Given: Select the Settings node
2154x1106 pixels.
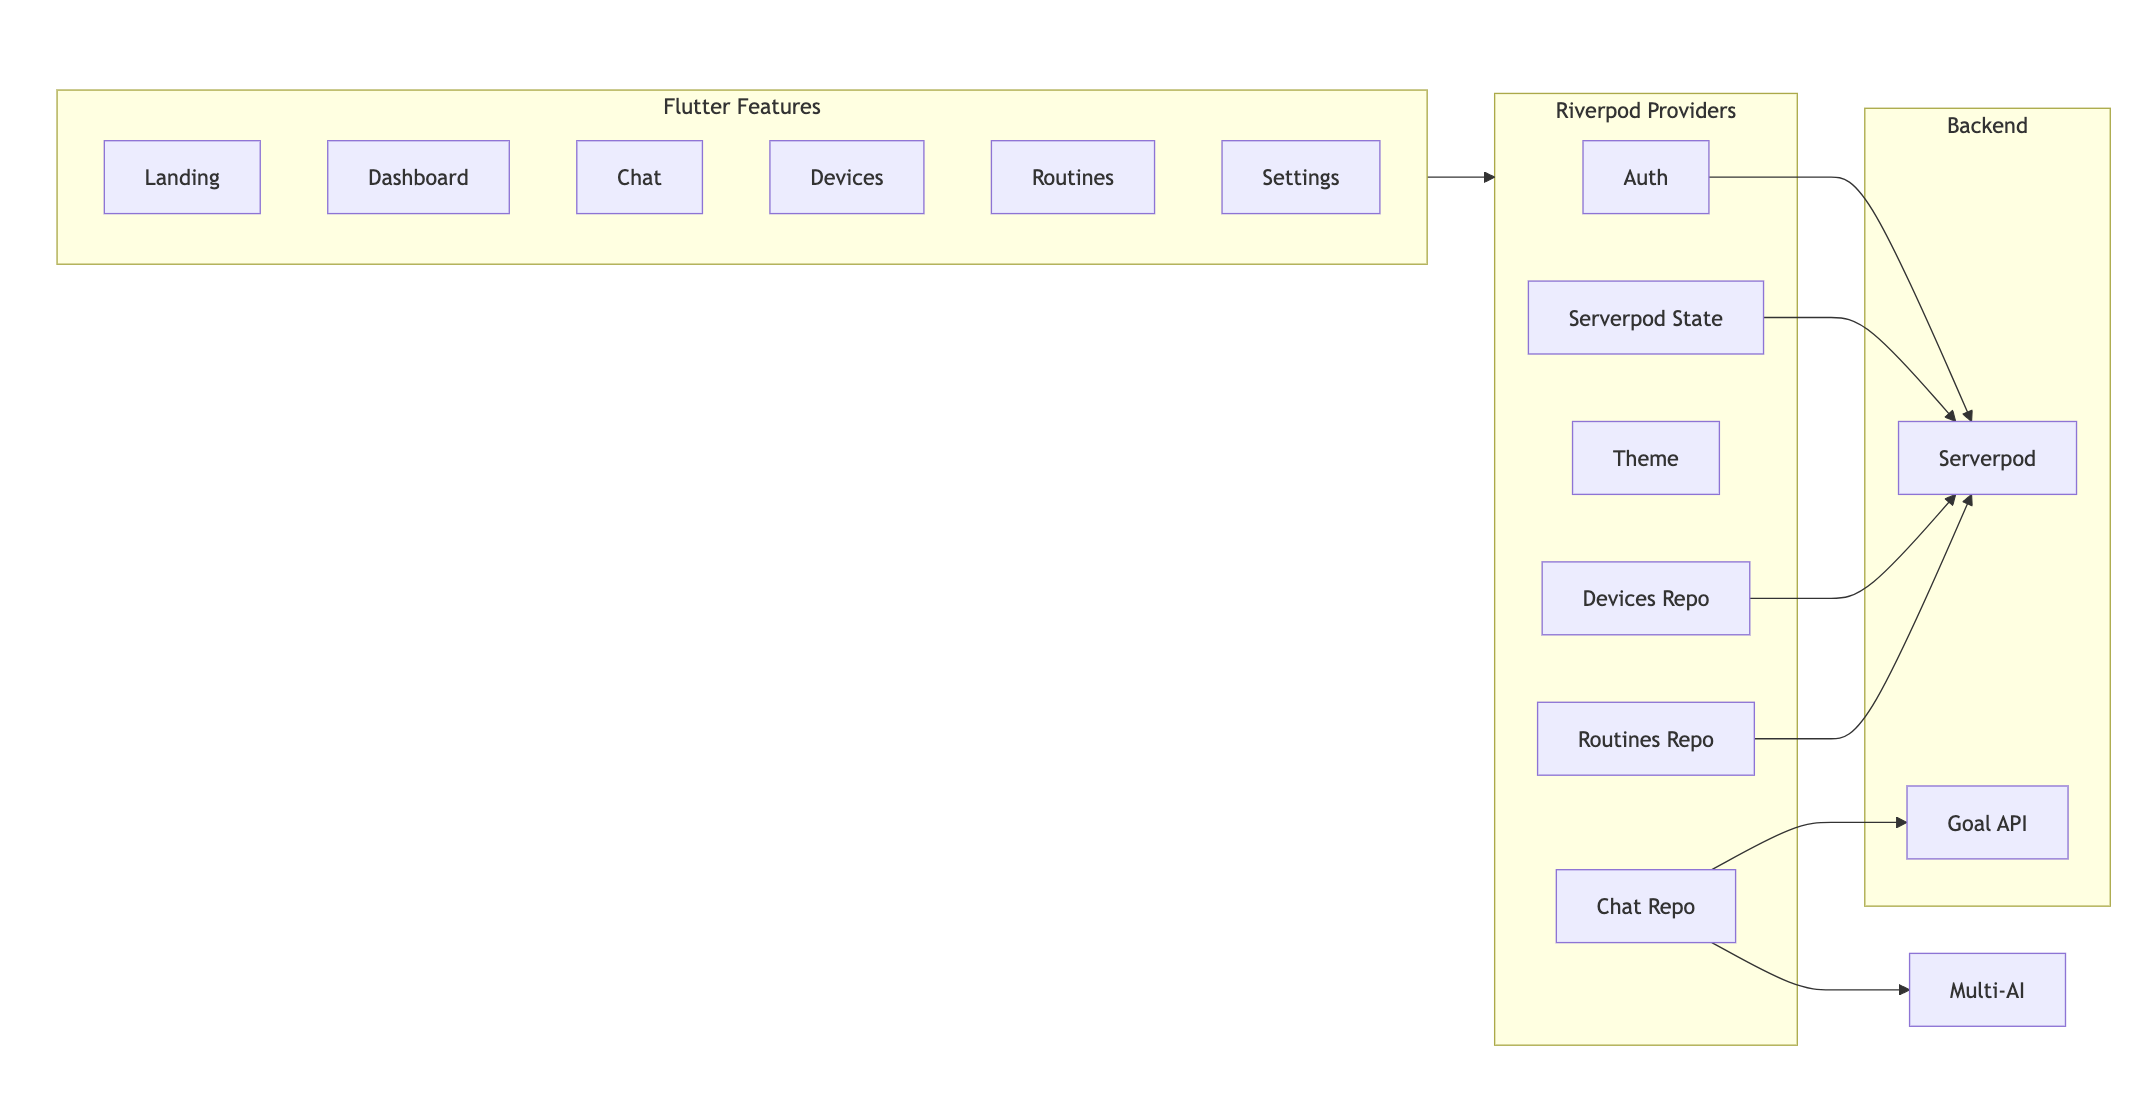Looking at the screenshot, I should [x=1300, y=177].
